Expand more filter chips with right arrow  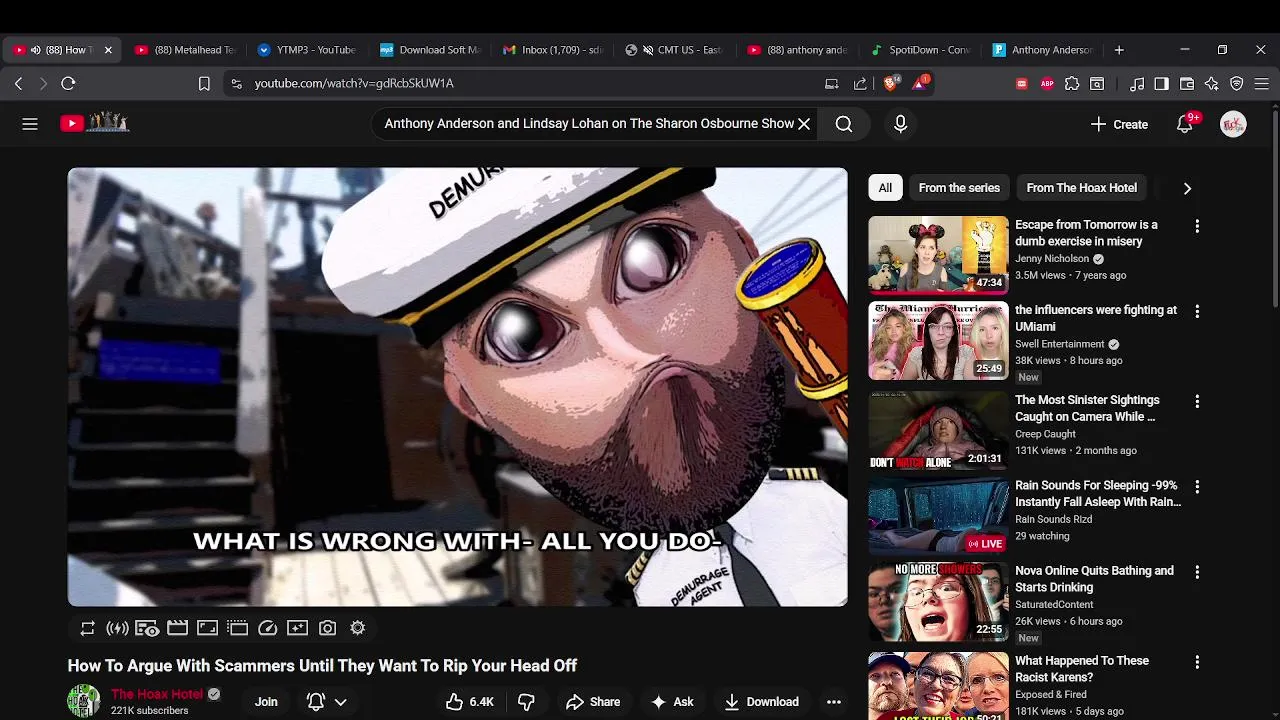tap(1187, 188)
